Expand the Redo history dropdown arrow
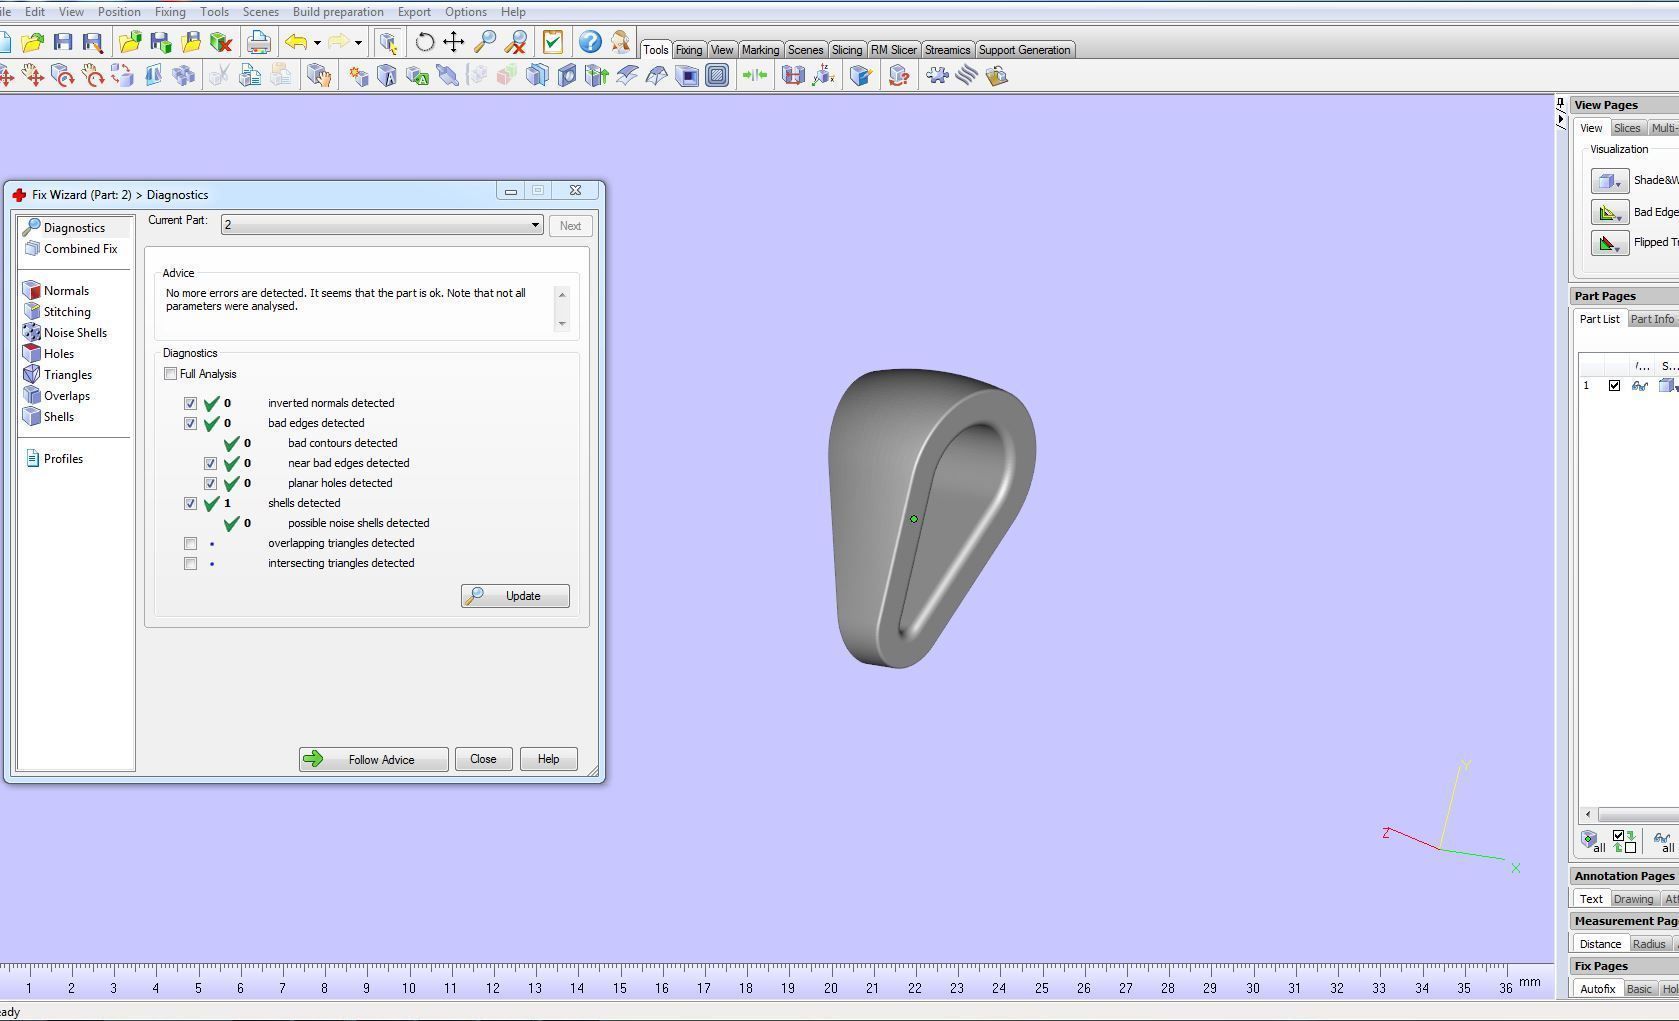 [x=358, y=43]
